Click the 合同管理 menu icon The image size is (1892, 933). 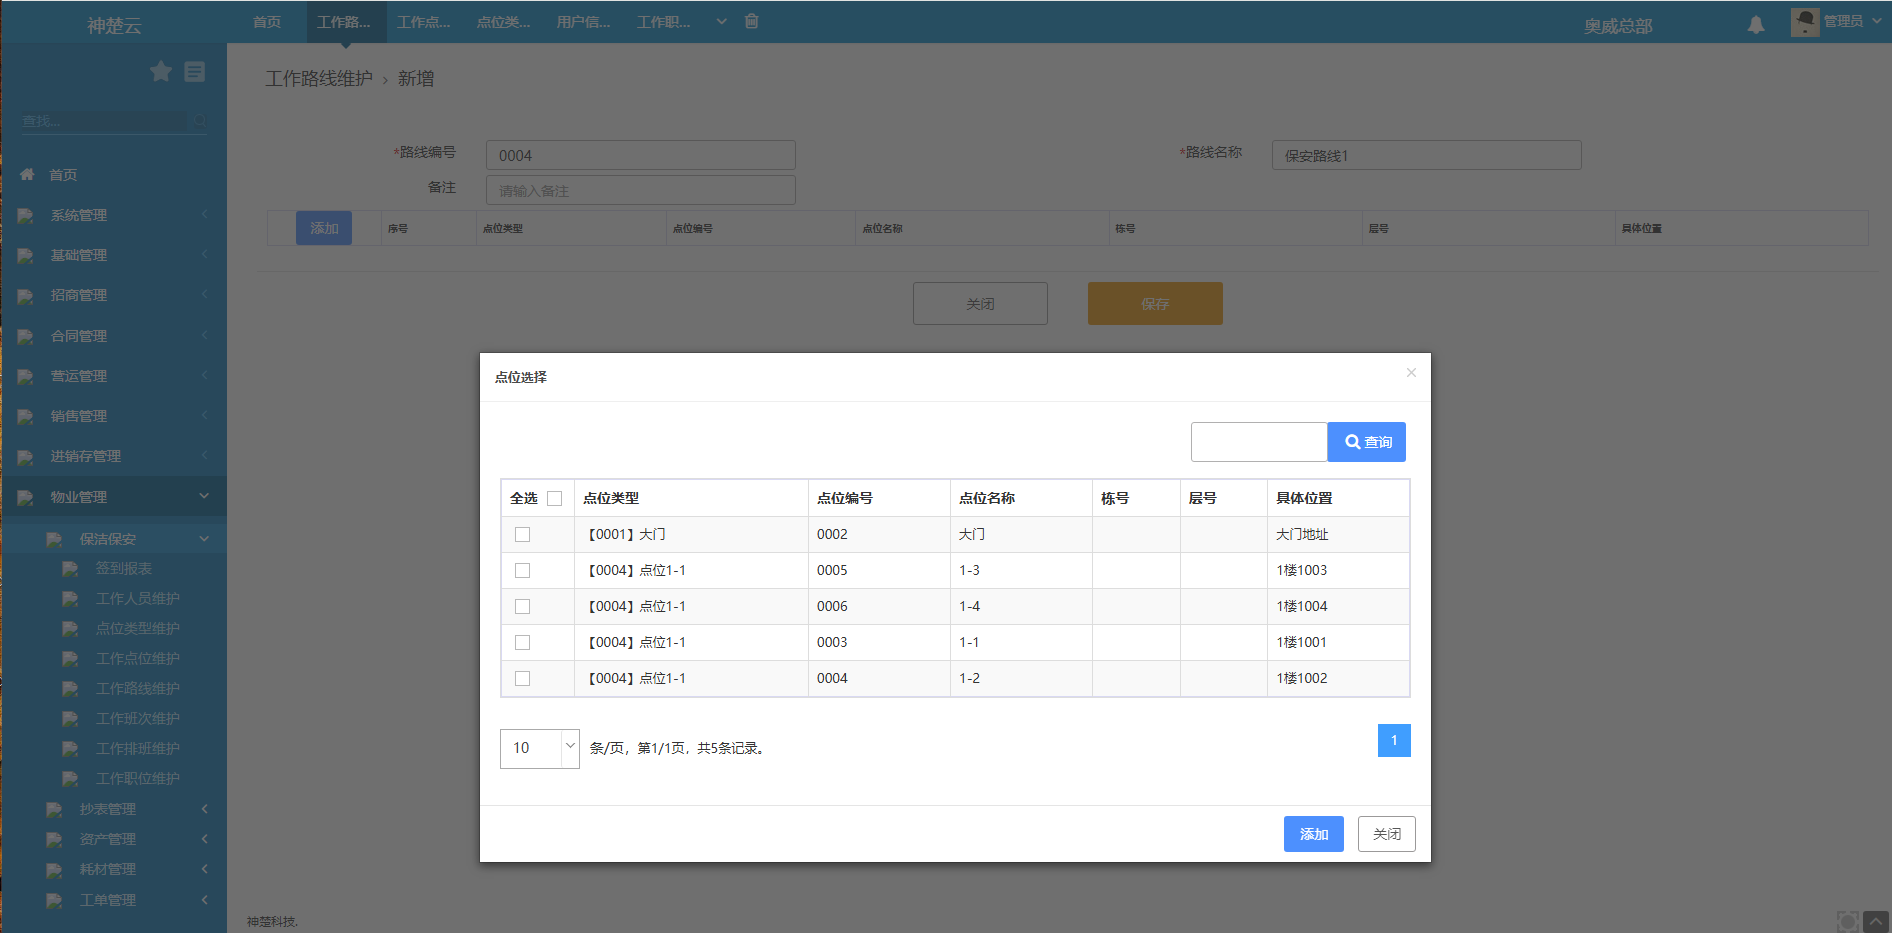click(x=26, y=336)
